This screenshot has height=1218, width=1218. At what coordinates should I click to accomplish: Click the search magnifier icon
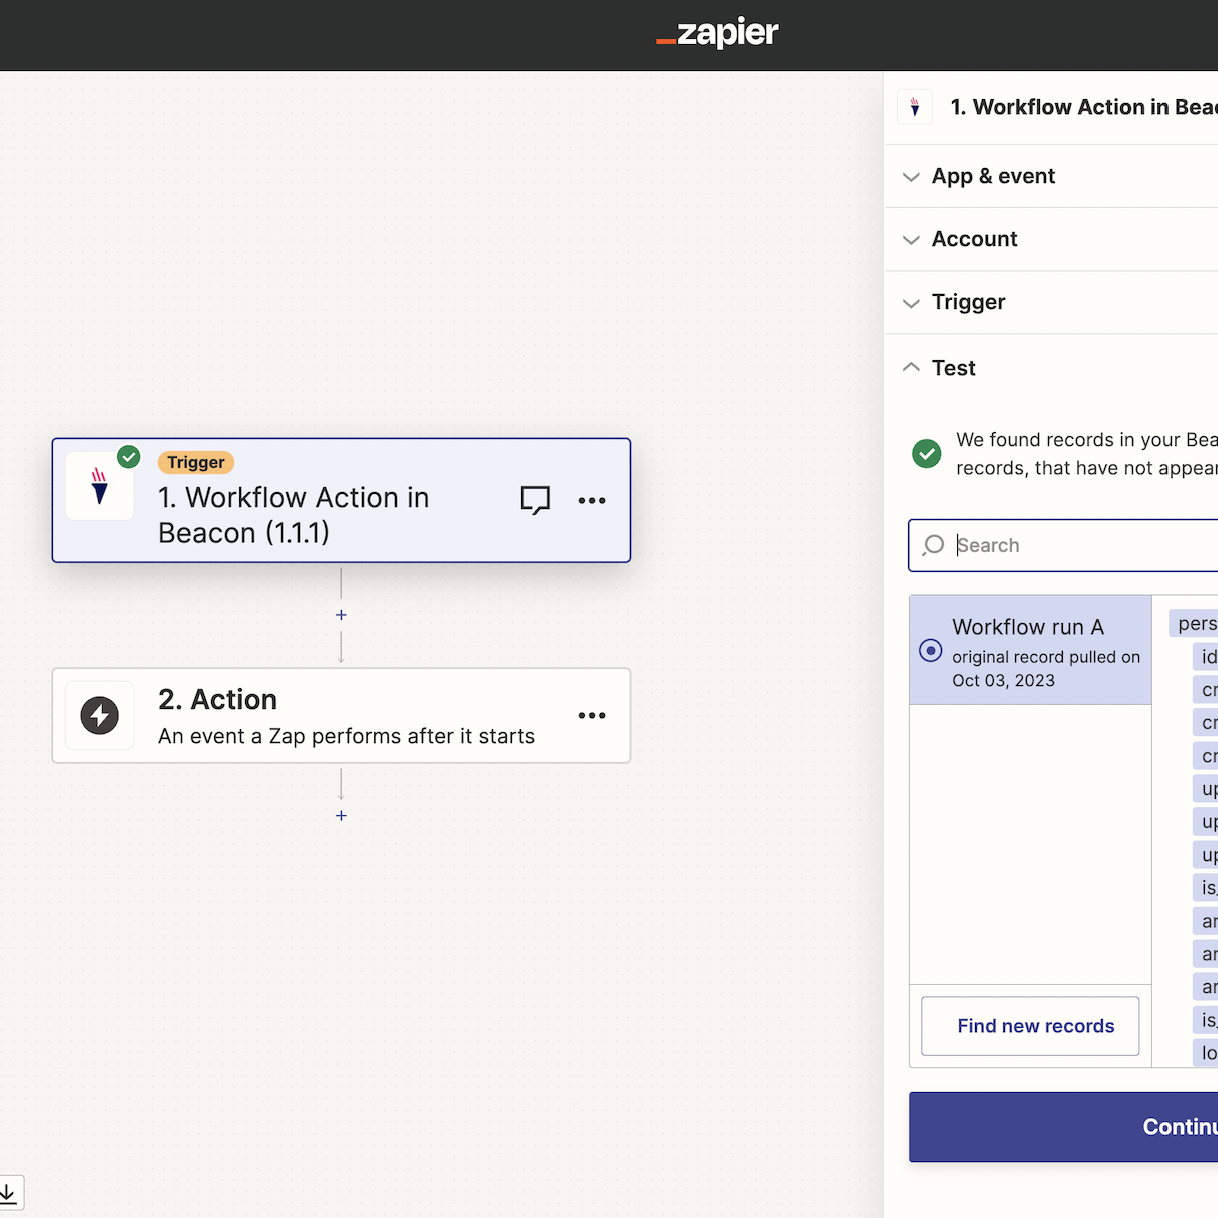coord(934,545)
